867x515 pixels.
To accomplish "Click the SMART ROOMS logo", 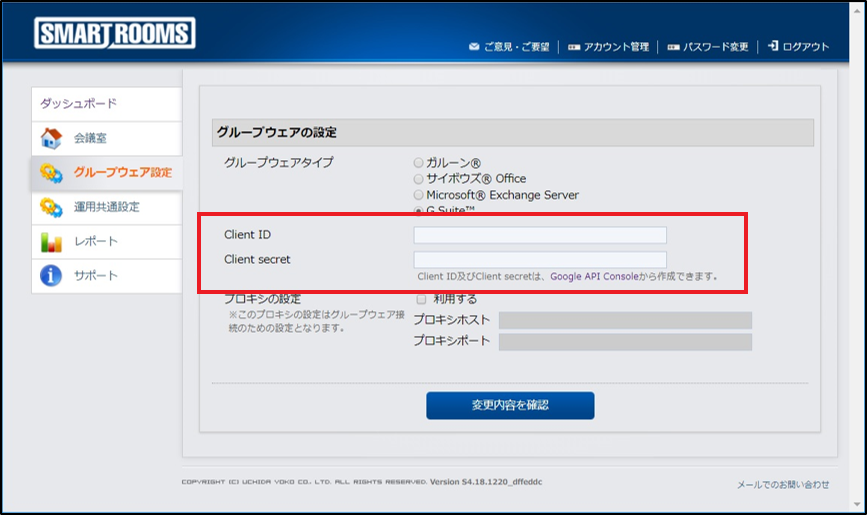I will pyautogui.click(x=114, y=34).
